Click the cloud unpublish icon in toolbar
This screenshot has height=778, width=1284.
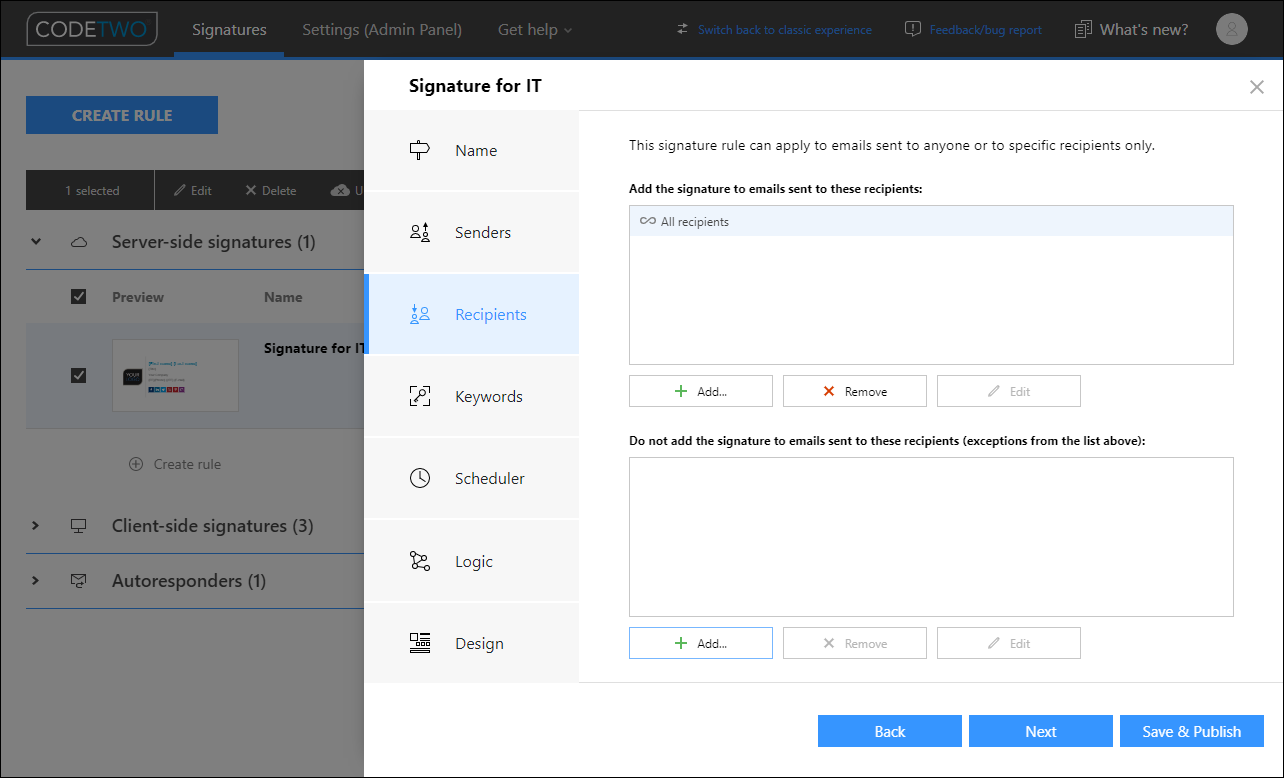coord(340,190)
